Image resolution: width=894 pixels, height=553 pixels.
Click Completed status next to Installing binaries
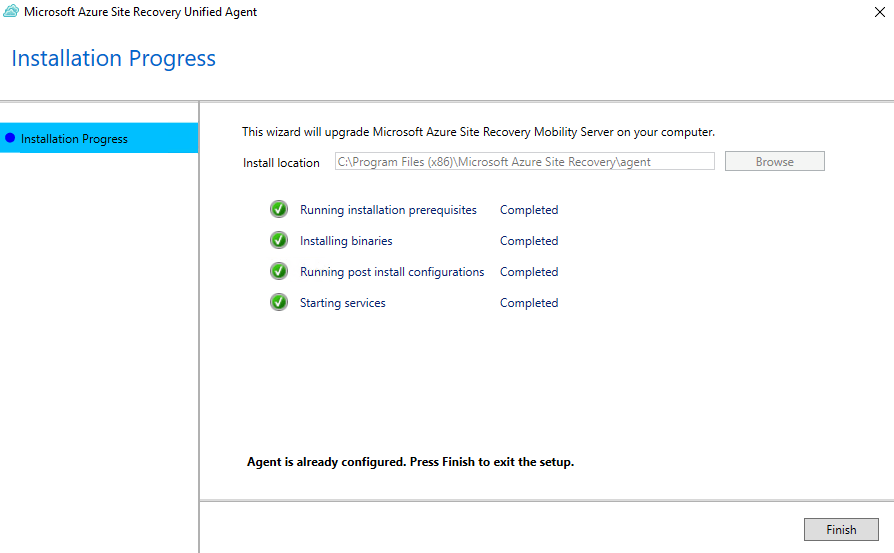[529, 241]
